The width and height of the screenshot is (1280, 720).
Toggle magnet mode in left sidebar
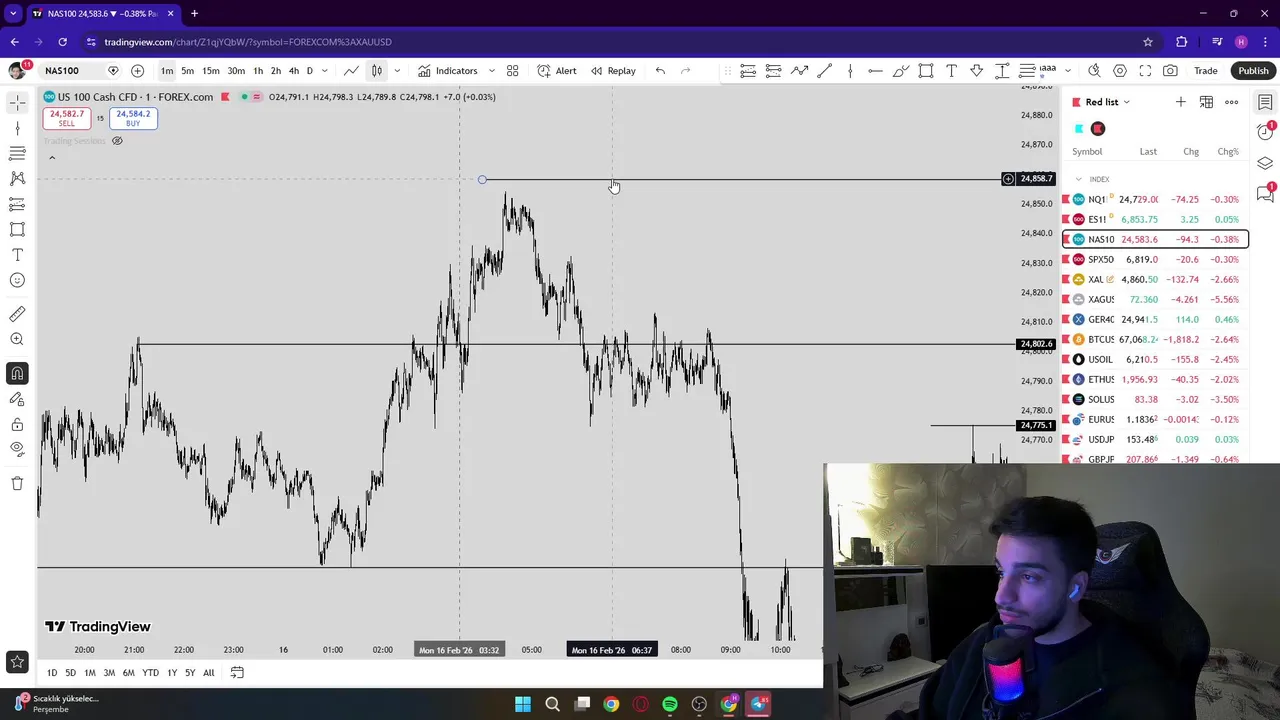click(x=17, y=374)
